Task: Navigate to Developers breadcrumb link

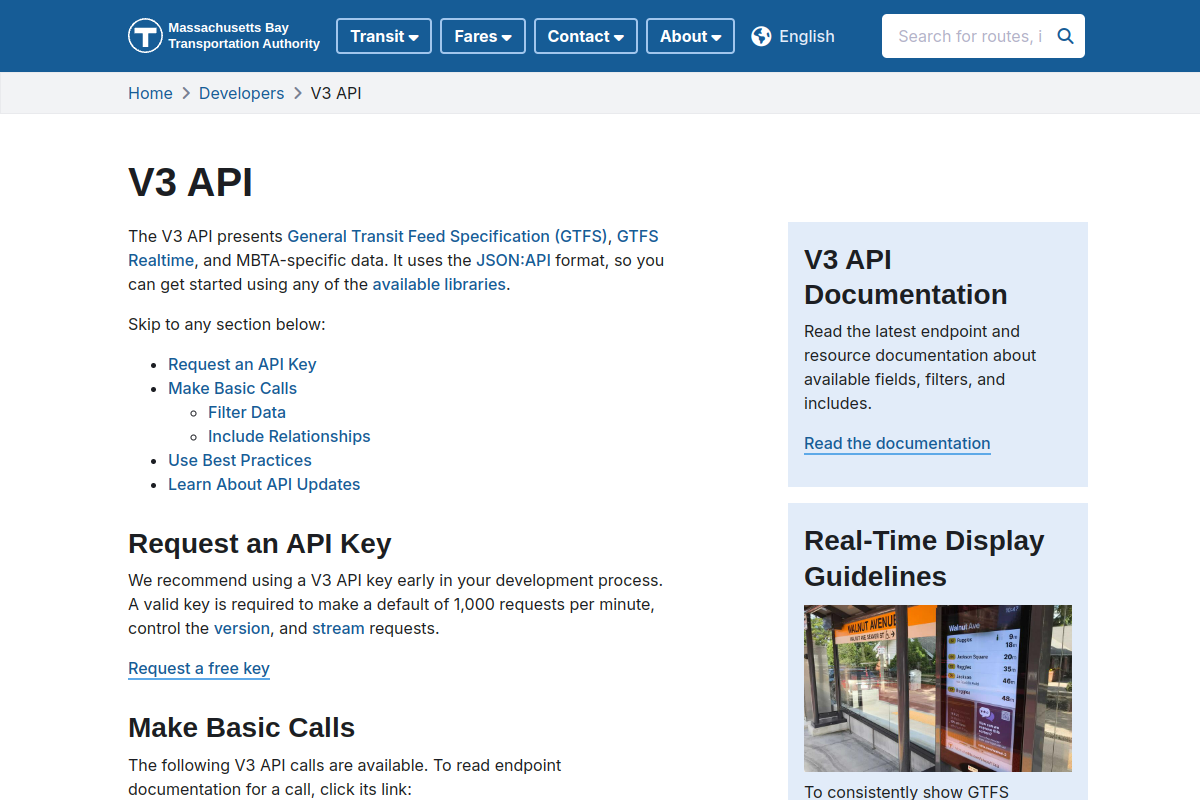Action: 242,93
